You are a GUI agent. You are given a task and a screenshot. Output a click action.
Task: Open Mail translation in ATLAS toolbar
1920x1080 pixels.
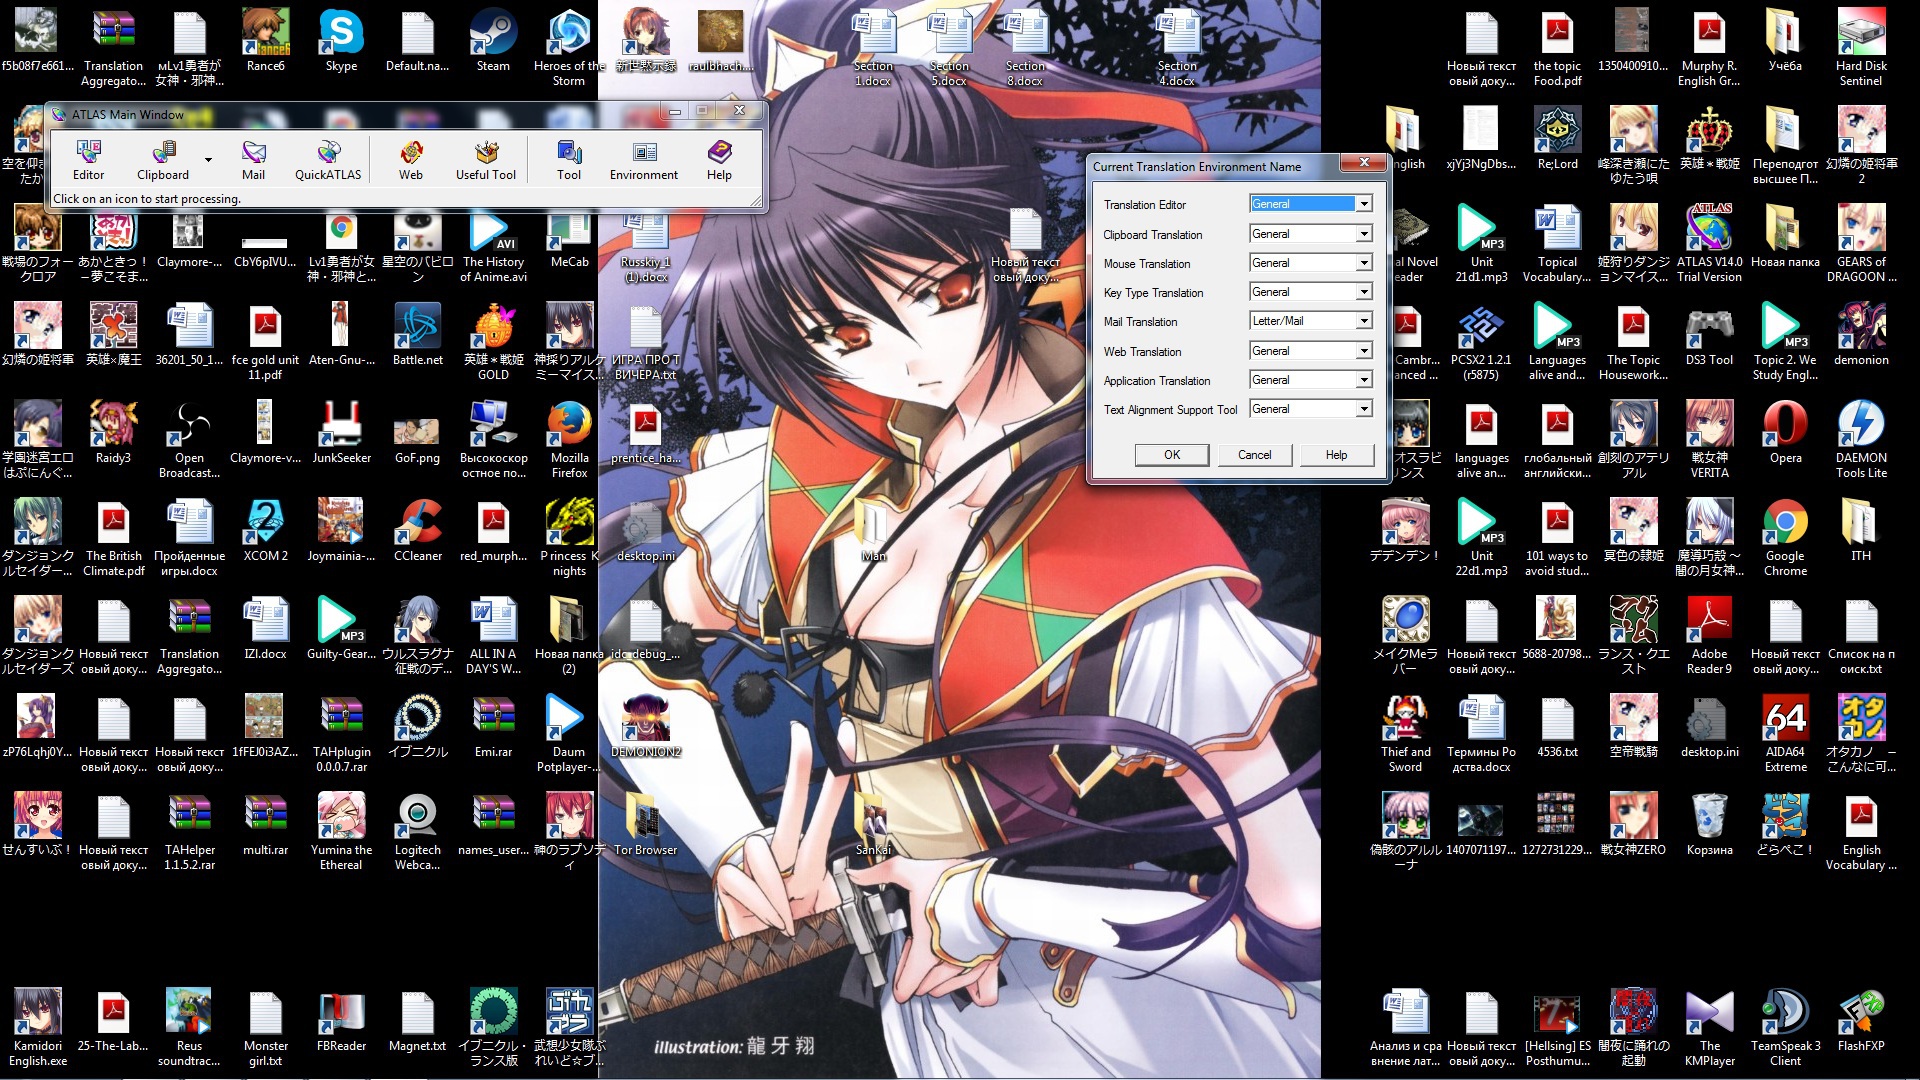pyautogui.click(x=253, y=160)
